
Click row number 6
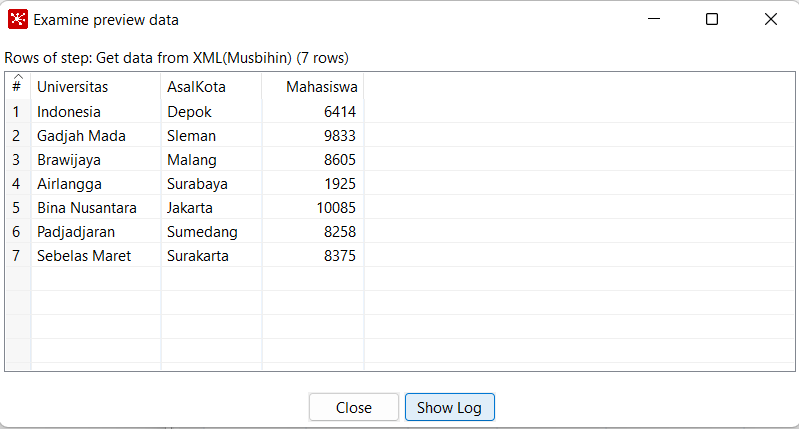18,231
